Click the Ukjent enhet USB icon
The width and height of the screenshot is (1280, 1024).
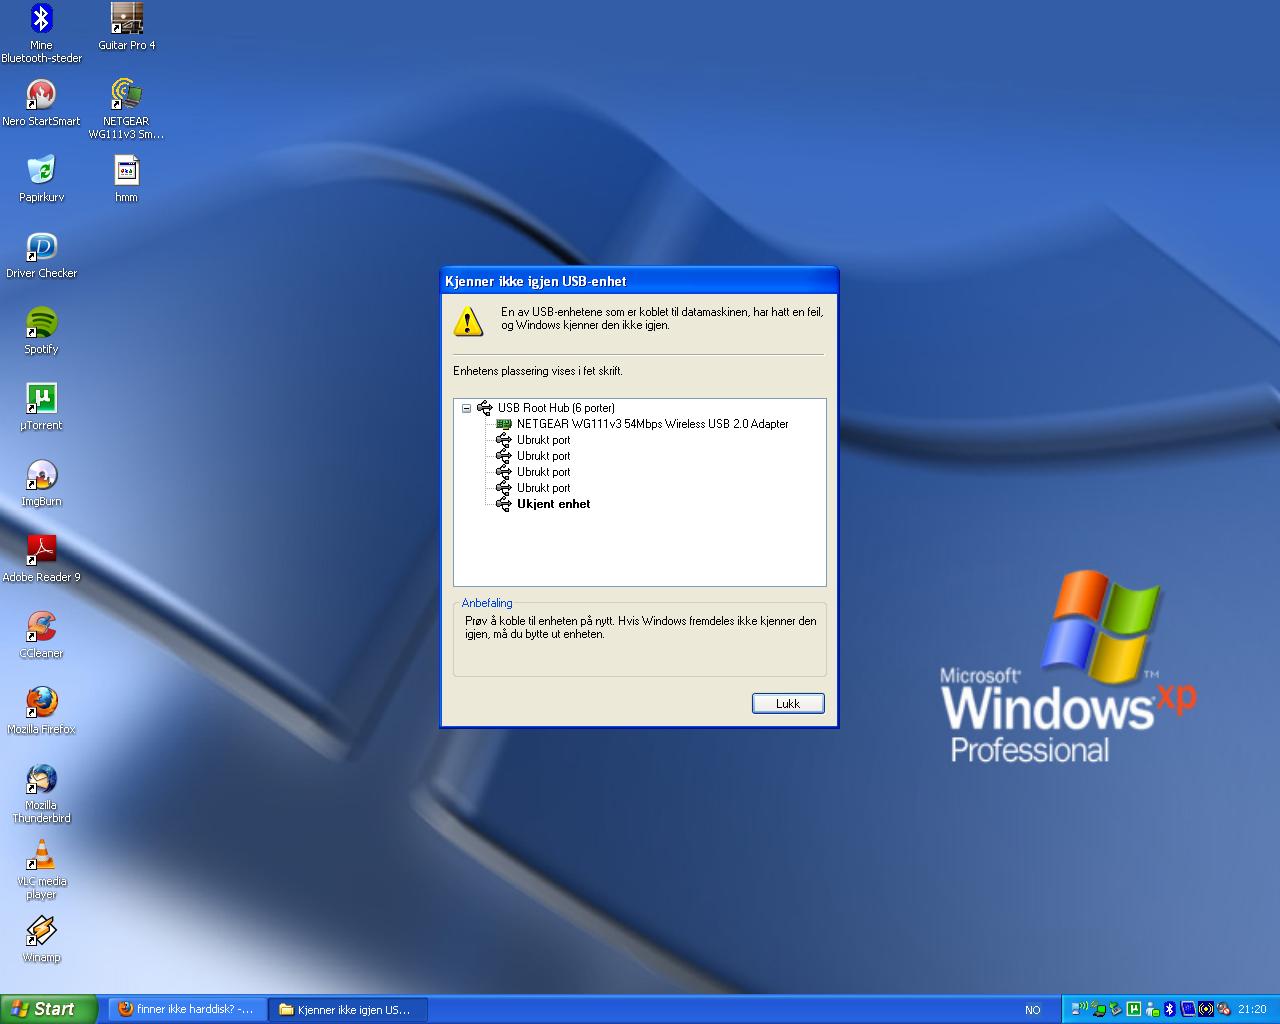coord(504,504)
